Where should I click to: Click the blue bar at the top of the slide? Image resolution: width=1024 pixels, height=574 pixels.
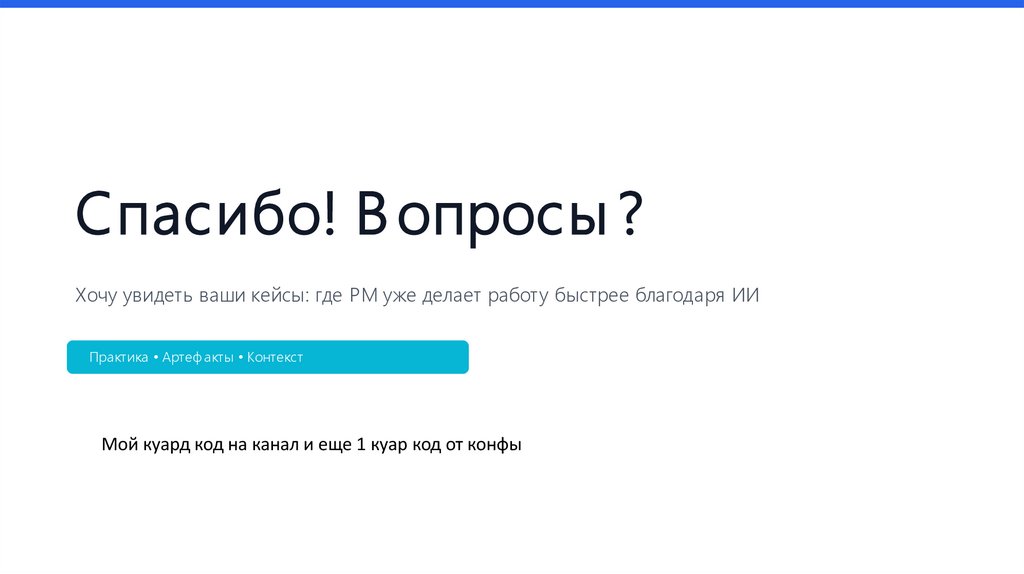click(512, 4)
